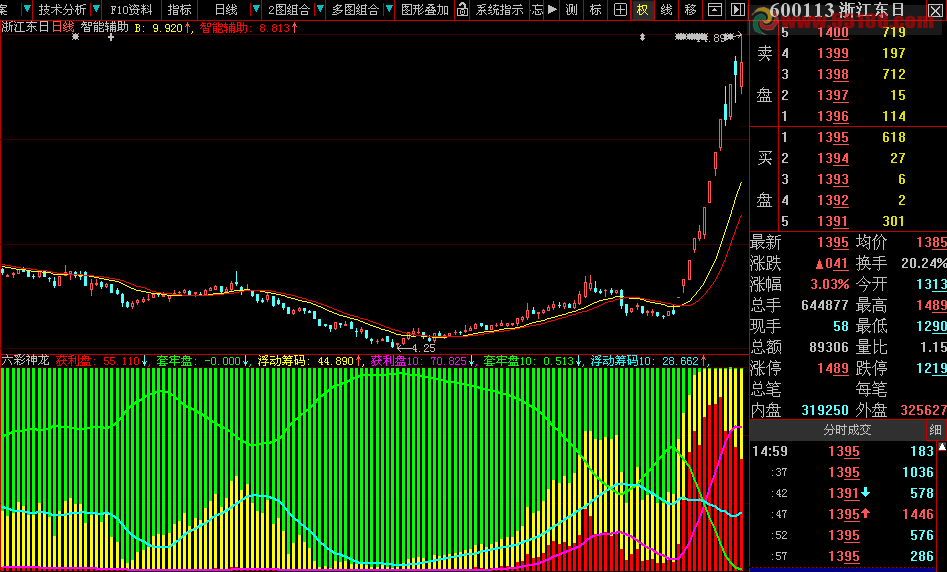The width and height of the screenshot is (947, 572).
Task: Open the 指标 indicator menu
Action: point(179,10)
